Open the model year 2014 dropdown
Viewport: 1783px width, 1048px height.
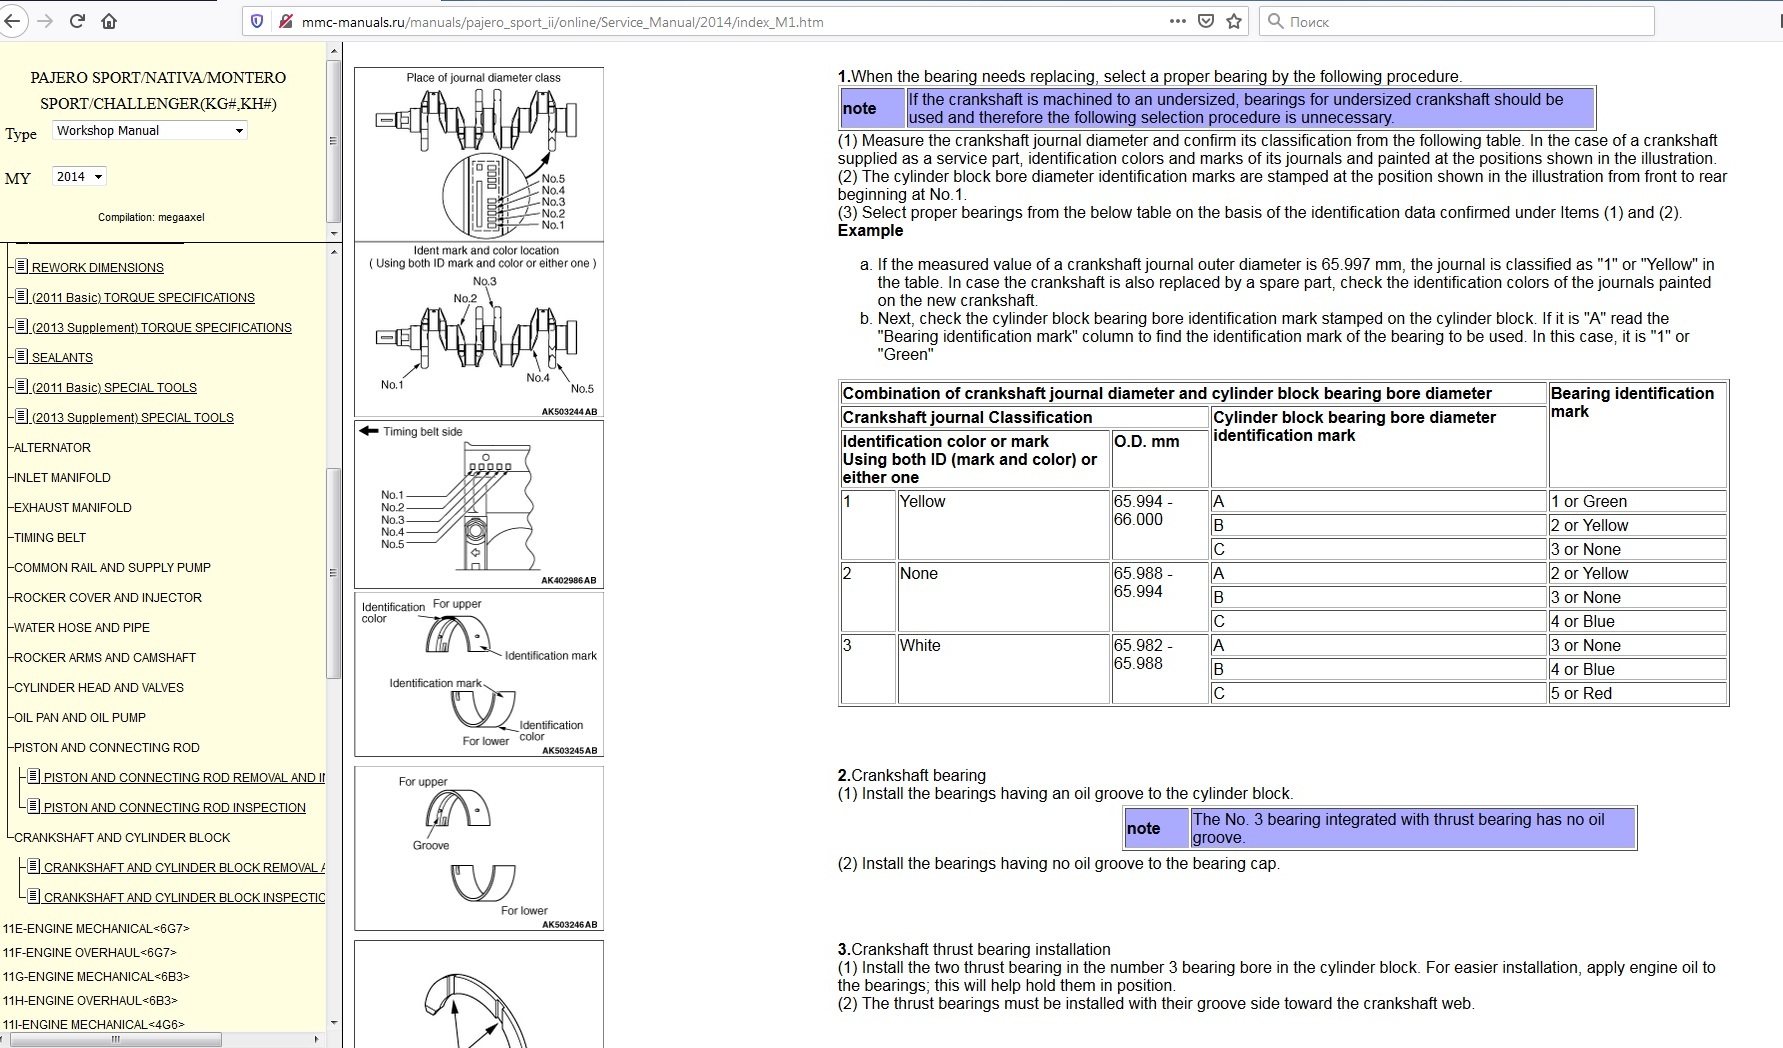coord(79,177)
